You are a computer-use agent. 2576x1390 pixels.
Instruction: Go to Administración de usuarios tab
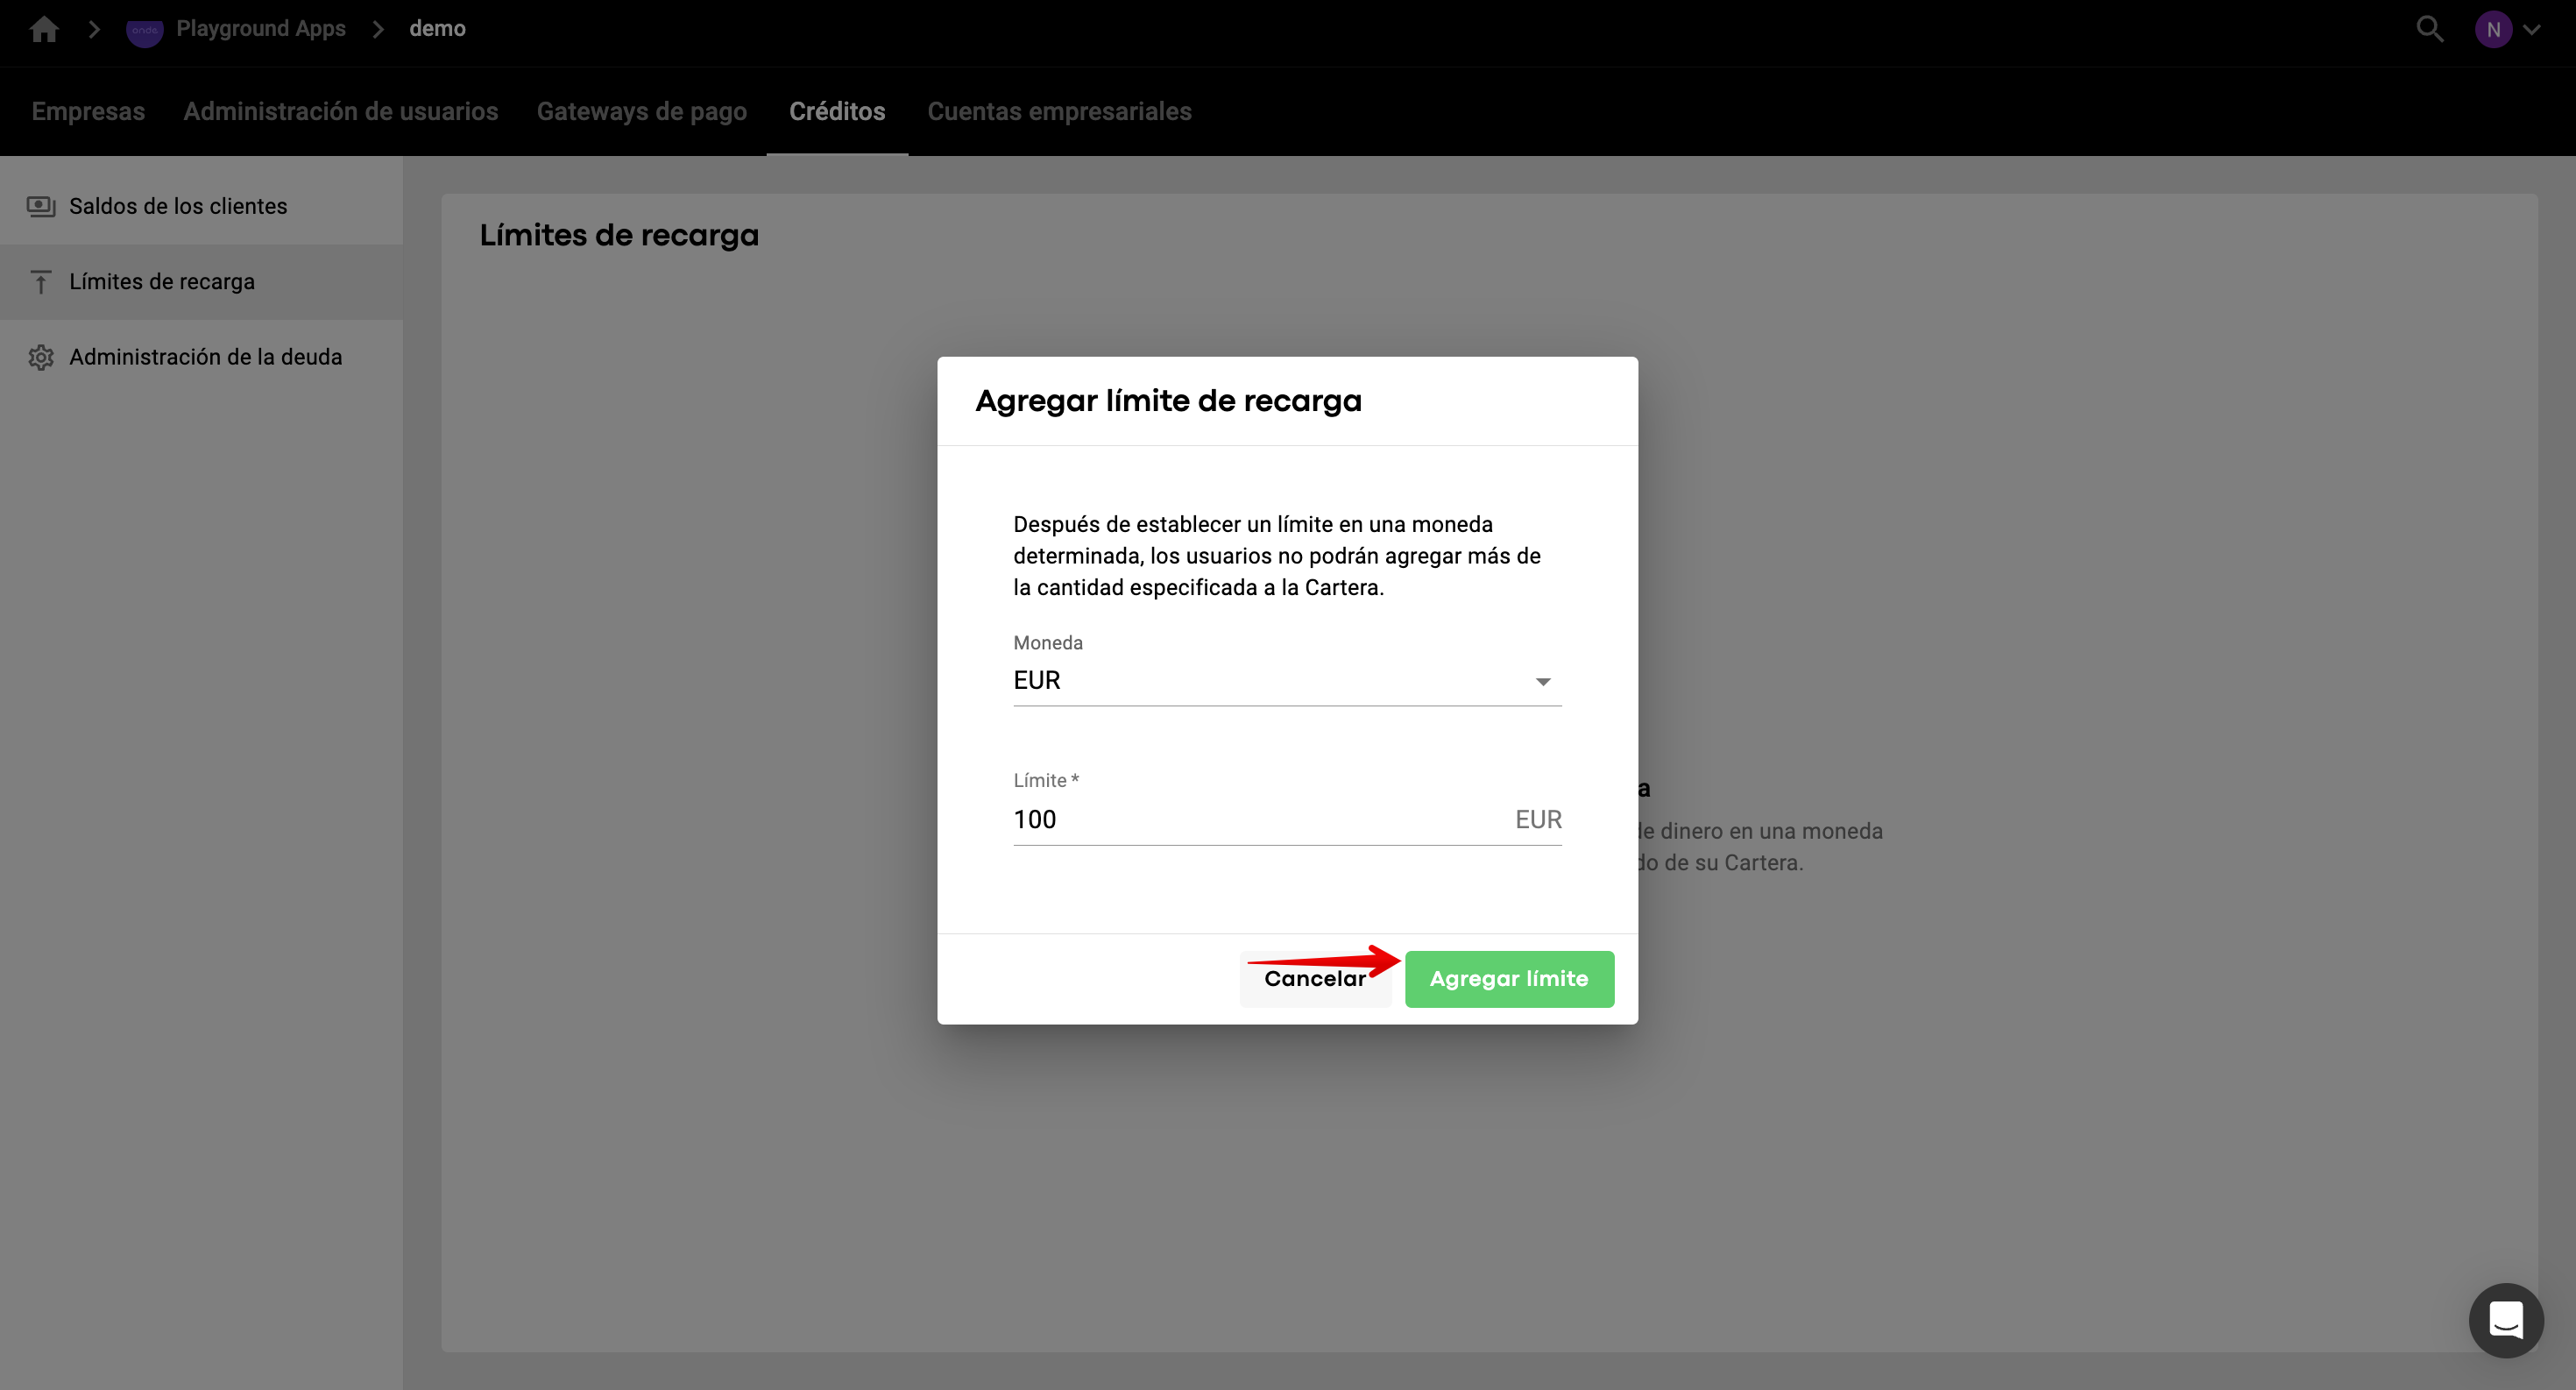point(340,111)
